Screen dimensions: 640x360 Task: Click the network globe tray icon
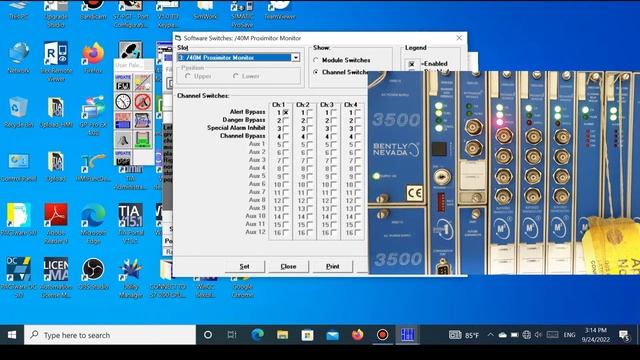[527, 335]
